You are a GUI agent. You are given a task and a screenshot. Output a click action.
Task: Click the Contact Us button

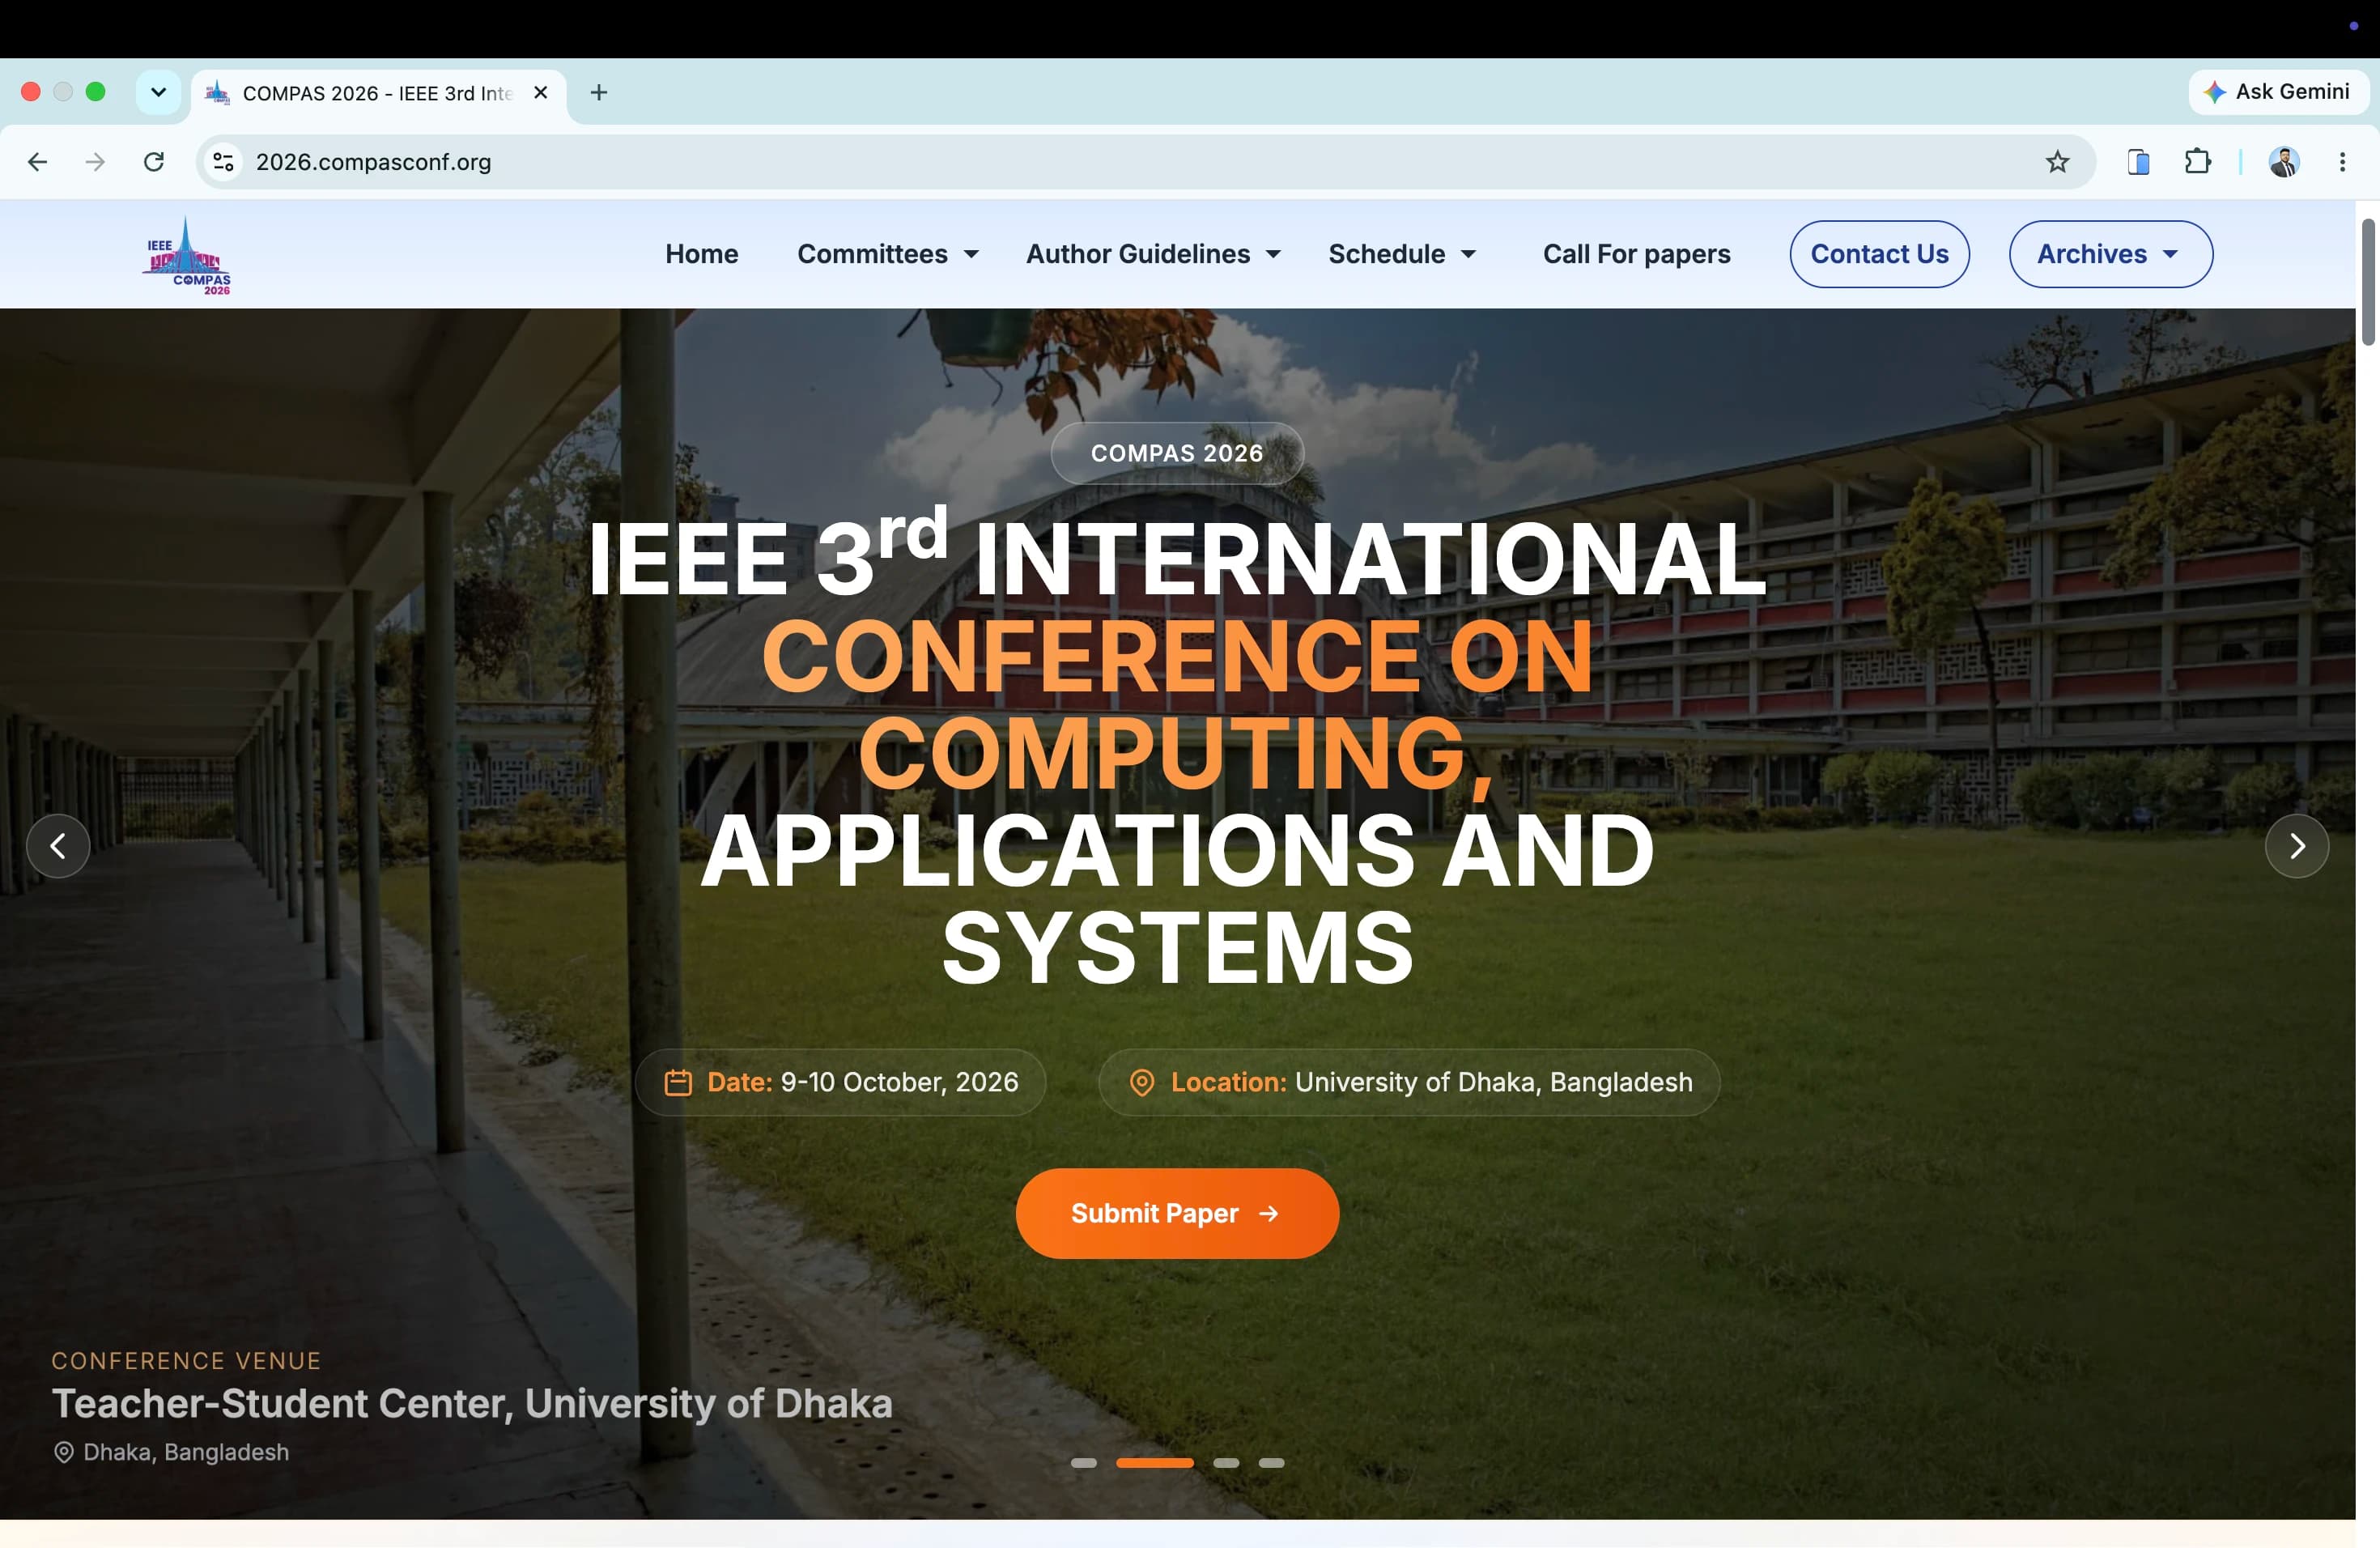pos(1879,254)
